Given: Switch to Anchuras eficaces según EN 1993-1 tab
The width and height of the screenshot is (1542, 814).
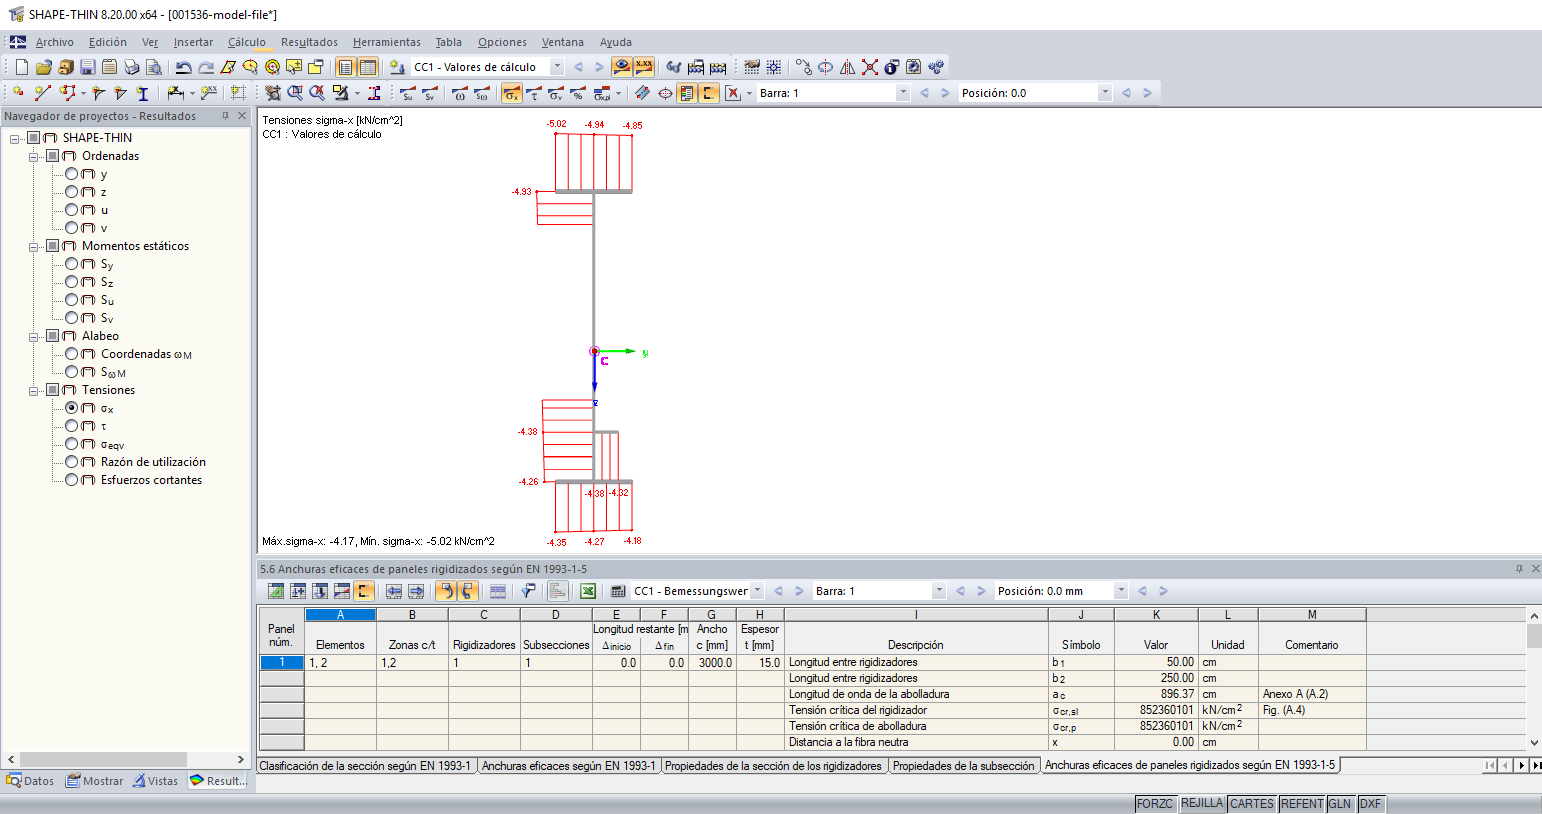Looking at the screenshot, I should (569, 766).
